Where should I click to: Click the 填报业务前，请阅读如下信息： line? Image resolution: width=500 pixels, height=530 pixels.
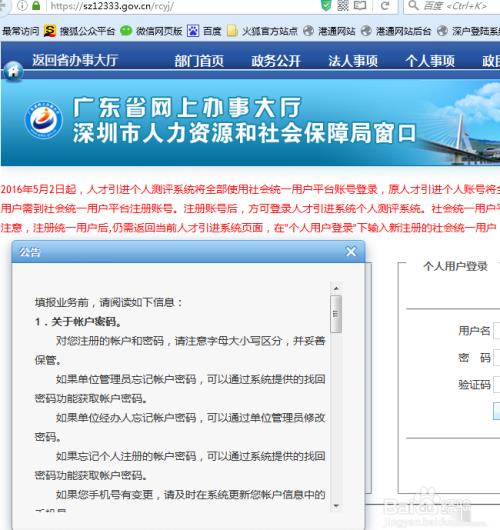(x=109, y=302)
